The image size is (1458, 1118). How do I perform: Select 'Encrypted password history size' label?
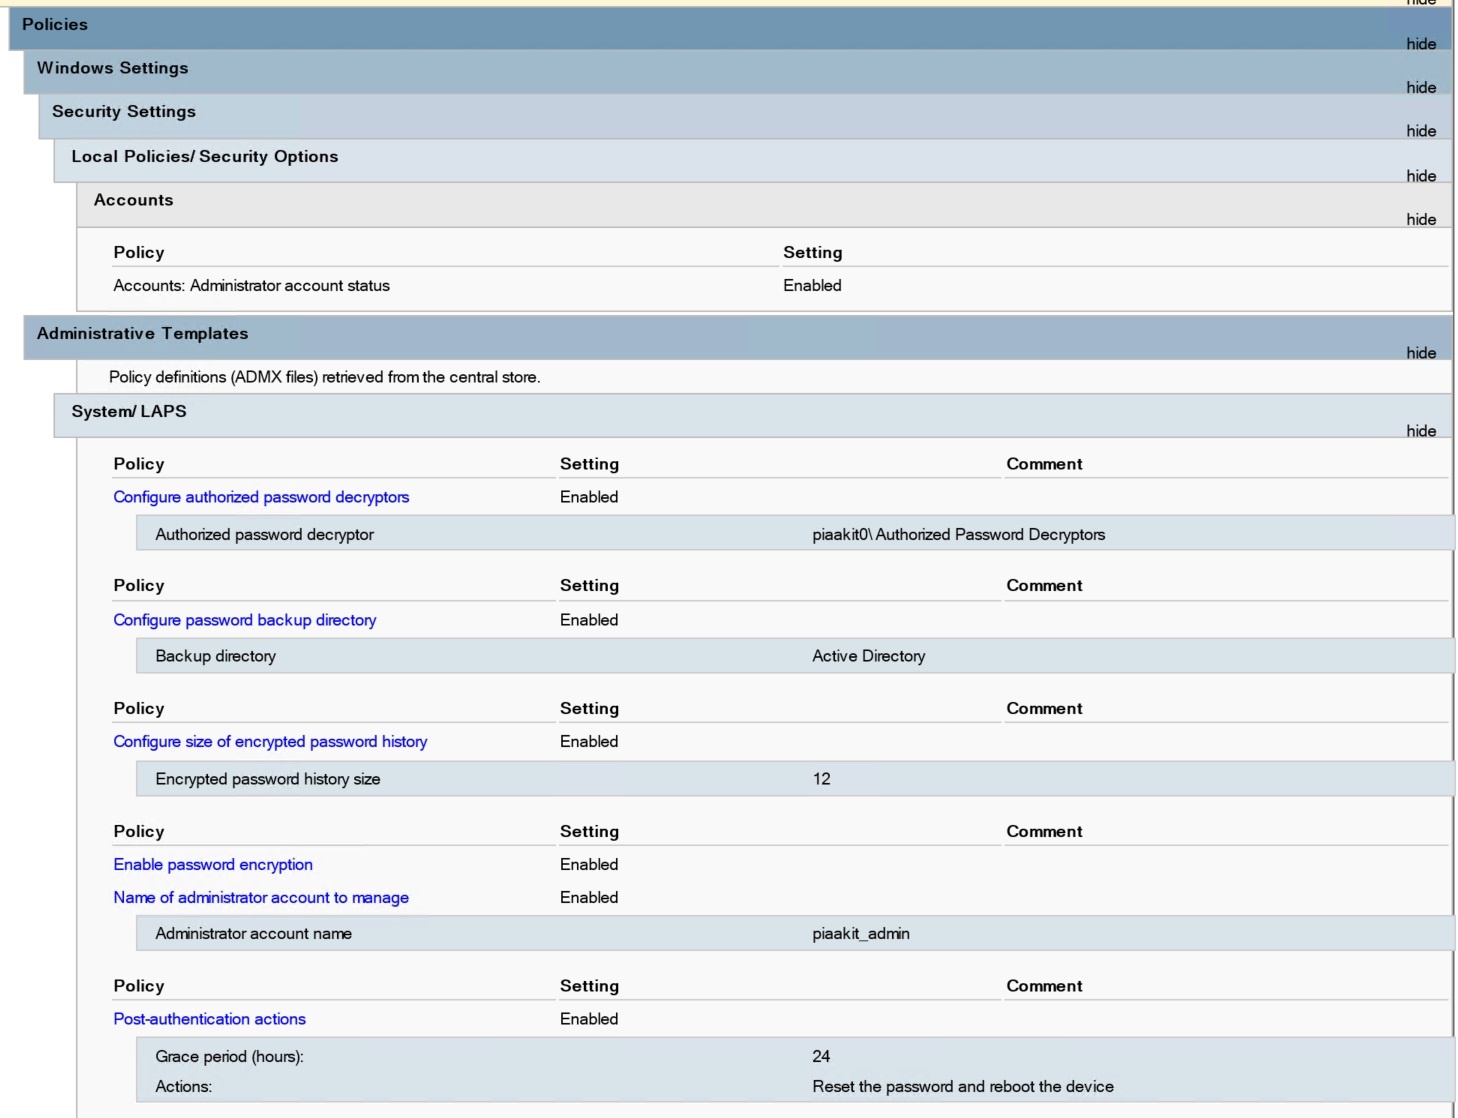point(267,779)
